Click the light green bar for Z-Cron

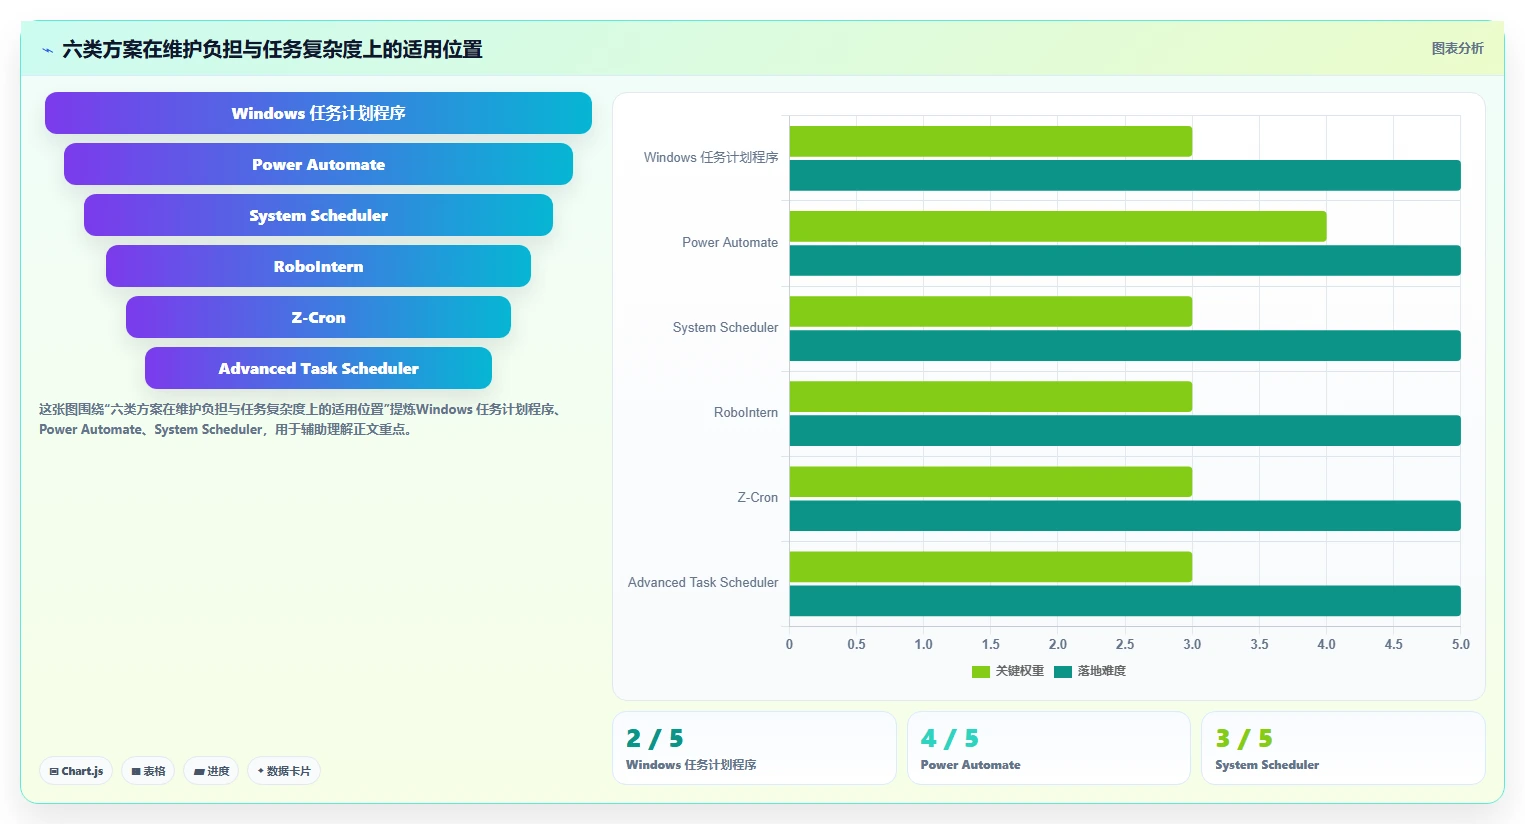[991, 481]
